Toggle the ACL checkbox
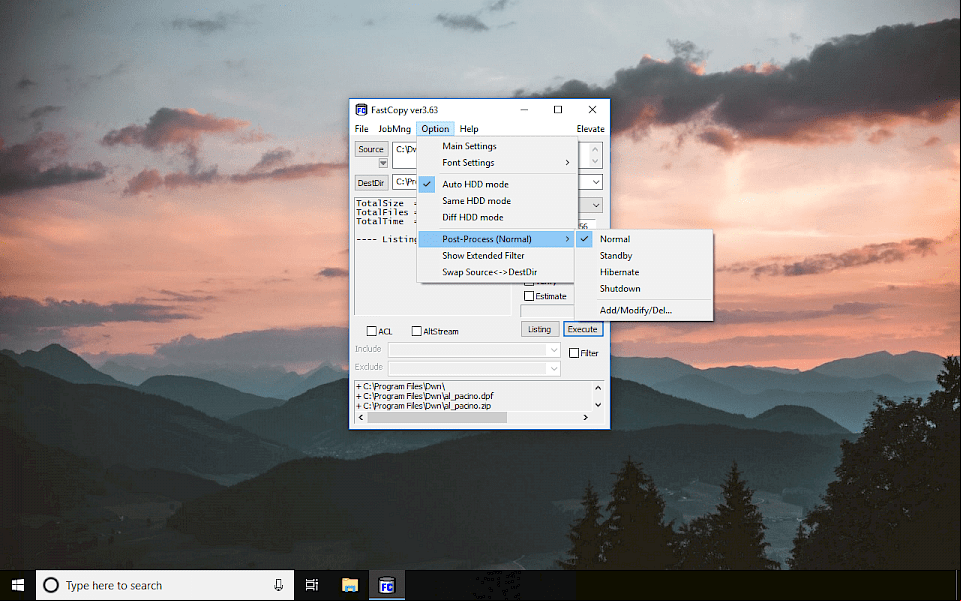 click(x=371, y=331)
